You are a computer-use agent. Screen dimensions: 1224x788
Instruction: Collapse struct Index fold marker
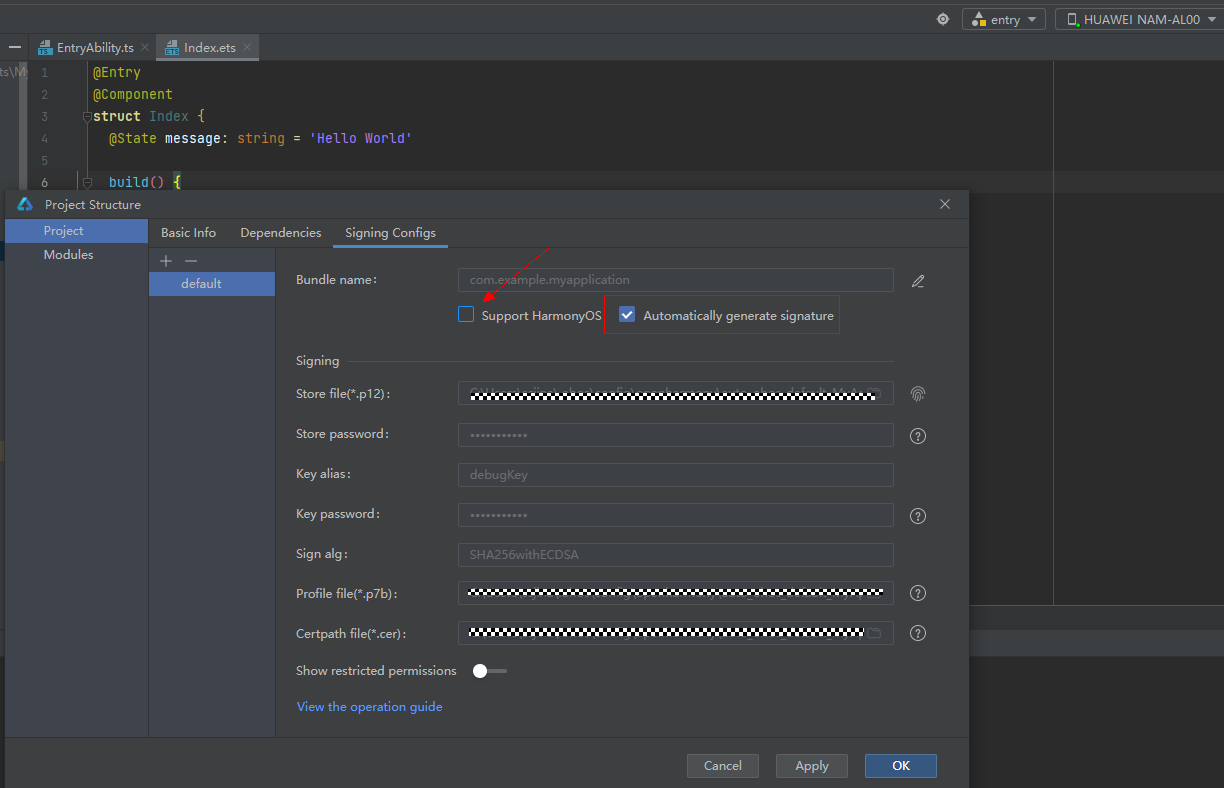pos(86,117)
